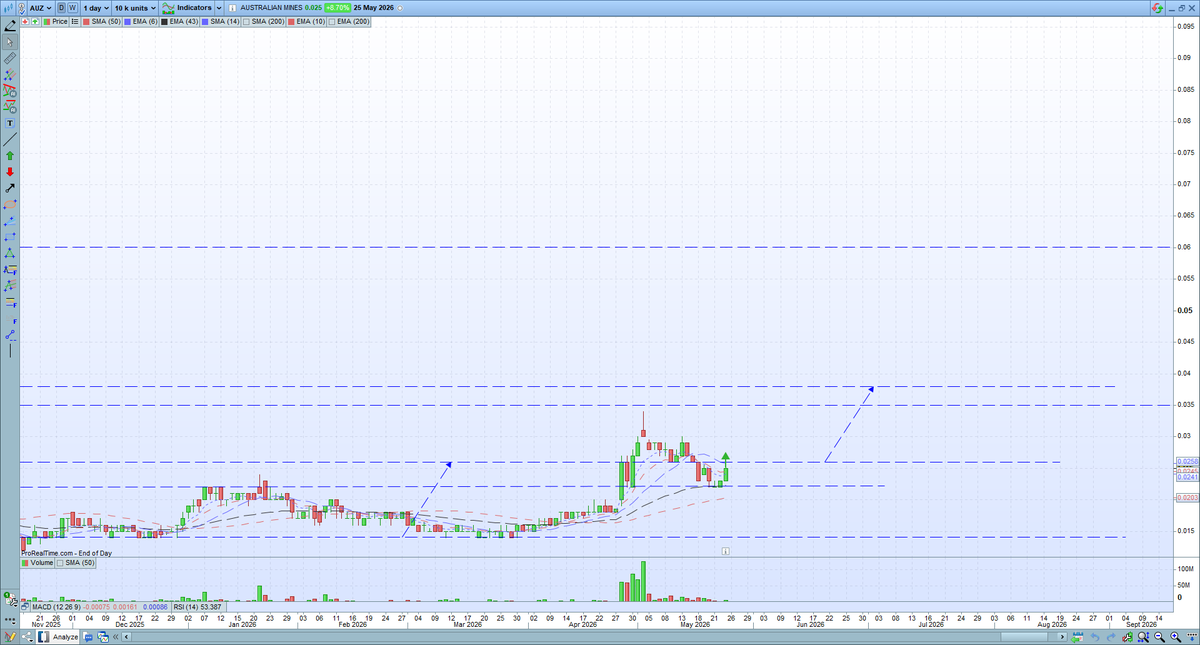Select the straight line drawing tool
The width and height of the screenshot is (1200, 645).
point(10,140)
